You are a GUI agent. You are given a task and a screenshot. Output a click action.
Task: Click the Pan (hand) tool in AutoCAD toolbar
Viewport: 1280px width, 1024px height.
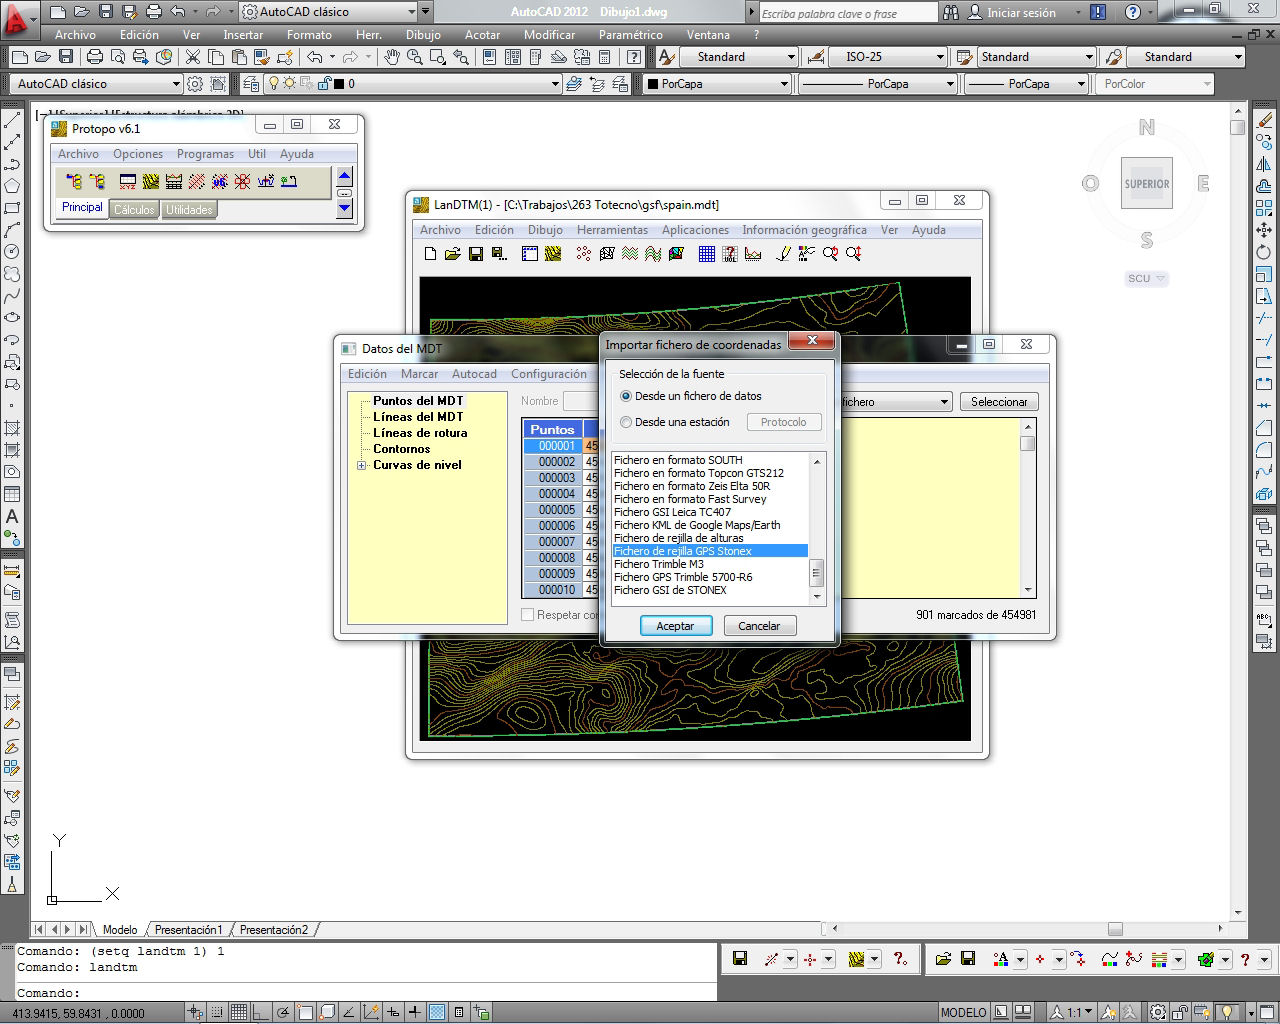(x=392, y=57)
